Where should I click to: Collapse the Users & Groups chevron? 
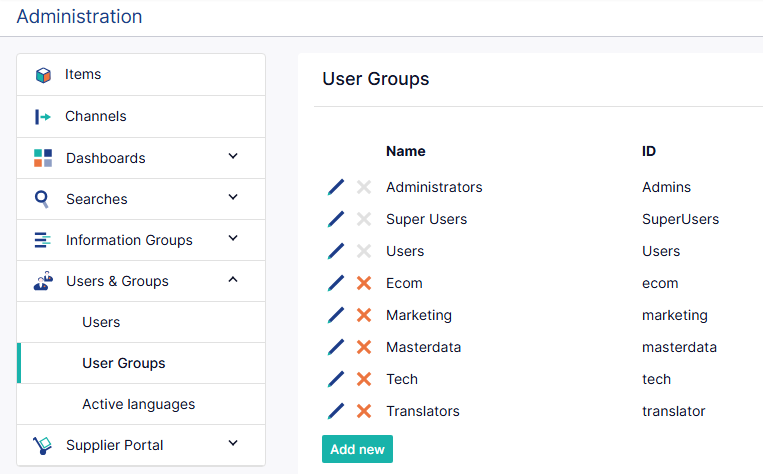[x=233, y=279]
